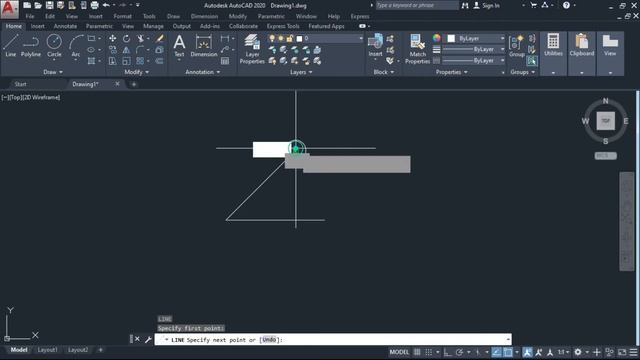The image size is (640, 360).
Task: Click the Group icon
Action: (x=517, y=45)
